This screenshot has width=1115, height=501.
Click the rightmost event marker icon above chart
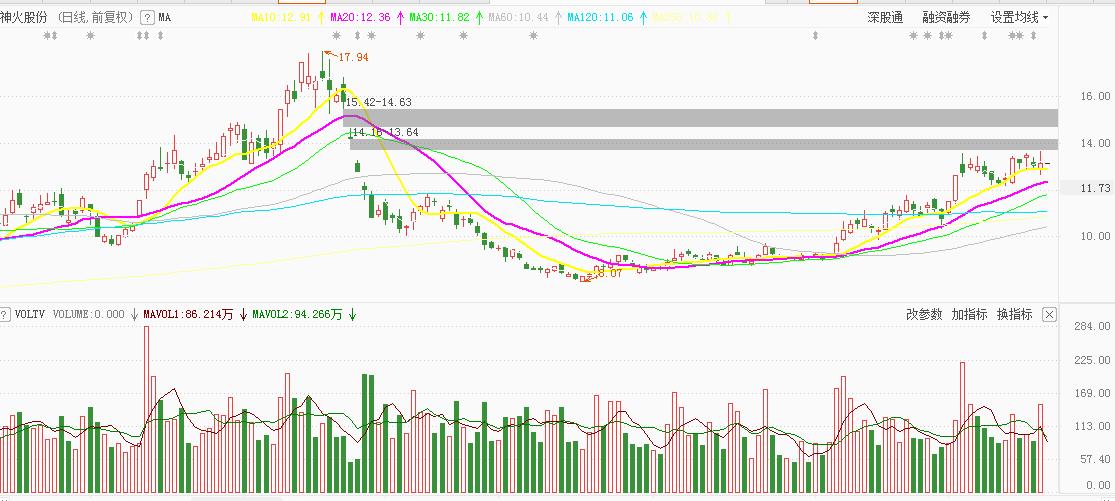coord(1034,37)
